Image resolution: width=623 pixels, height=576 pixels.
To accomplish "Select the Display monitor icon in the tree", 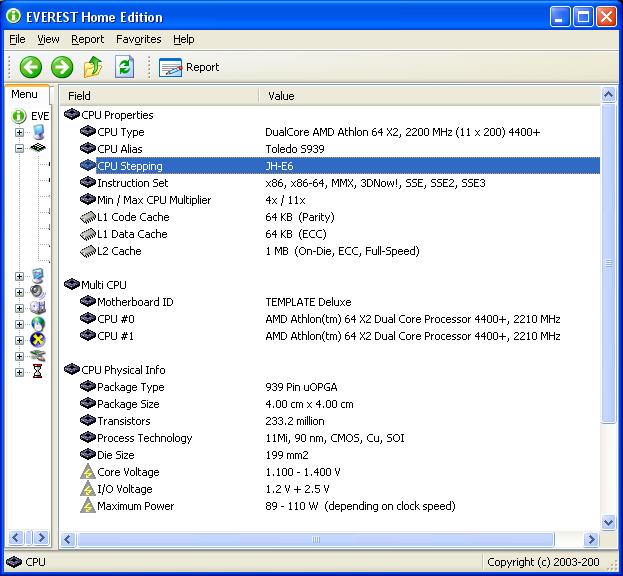I will [x=38, y=276].
